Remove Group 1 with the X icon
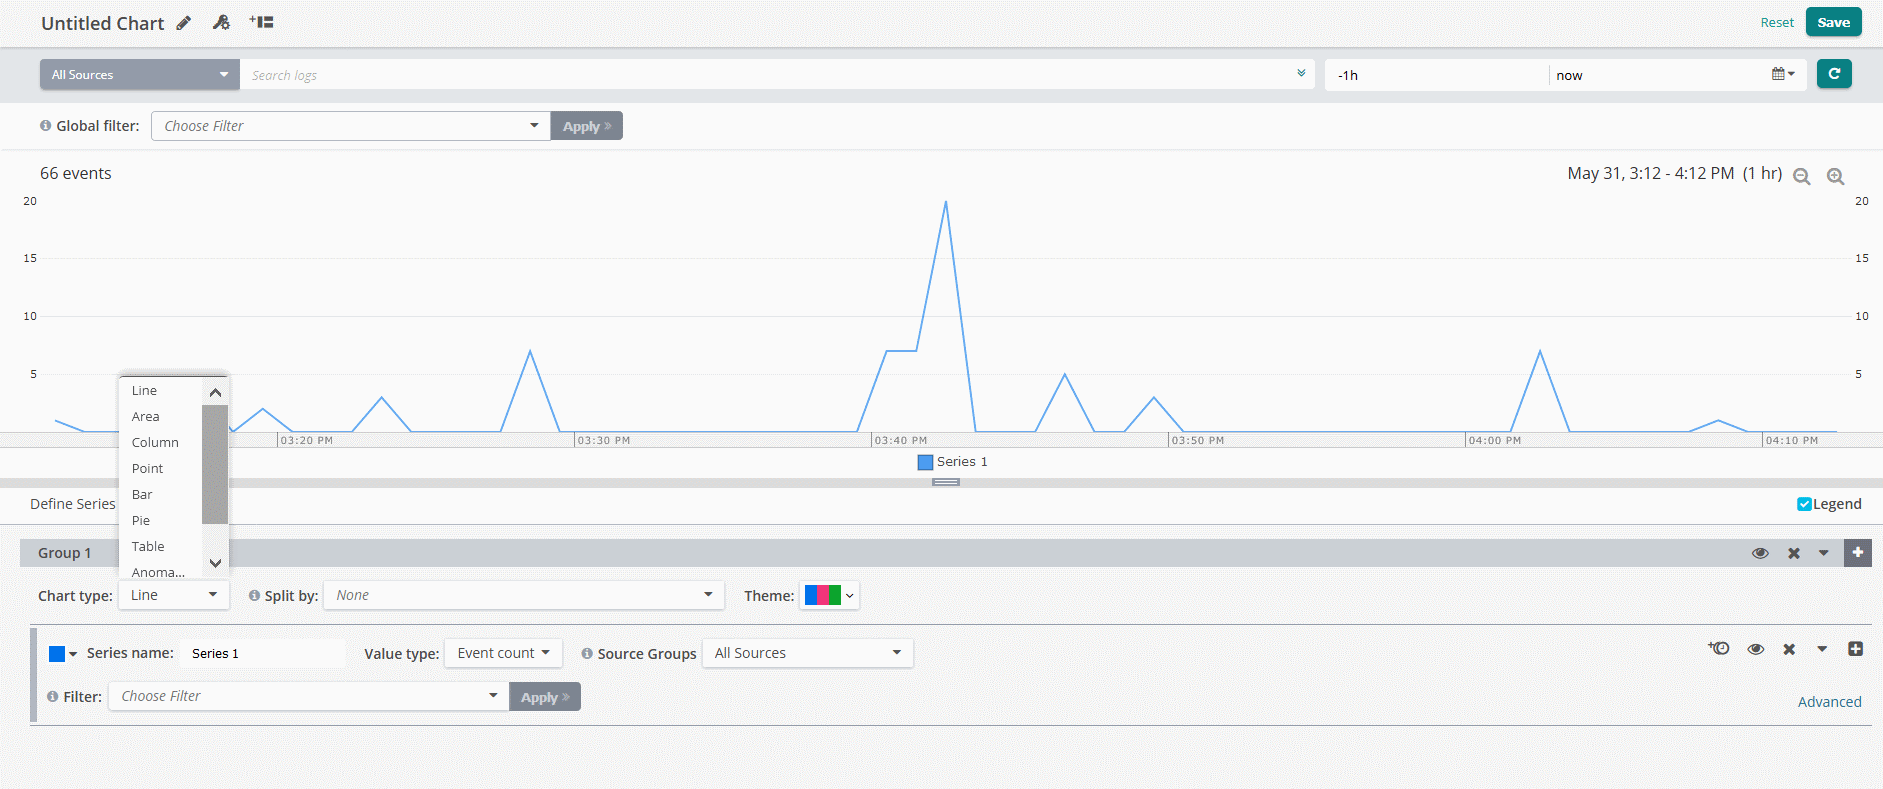 click(x=1794, y=553)
